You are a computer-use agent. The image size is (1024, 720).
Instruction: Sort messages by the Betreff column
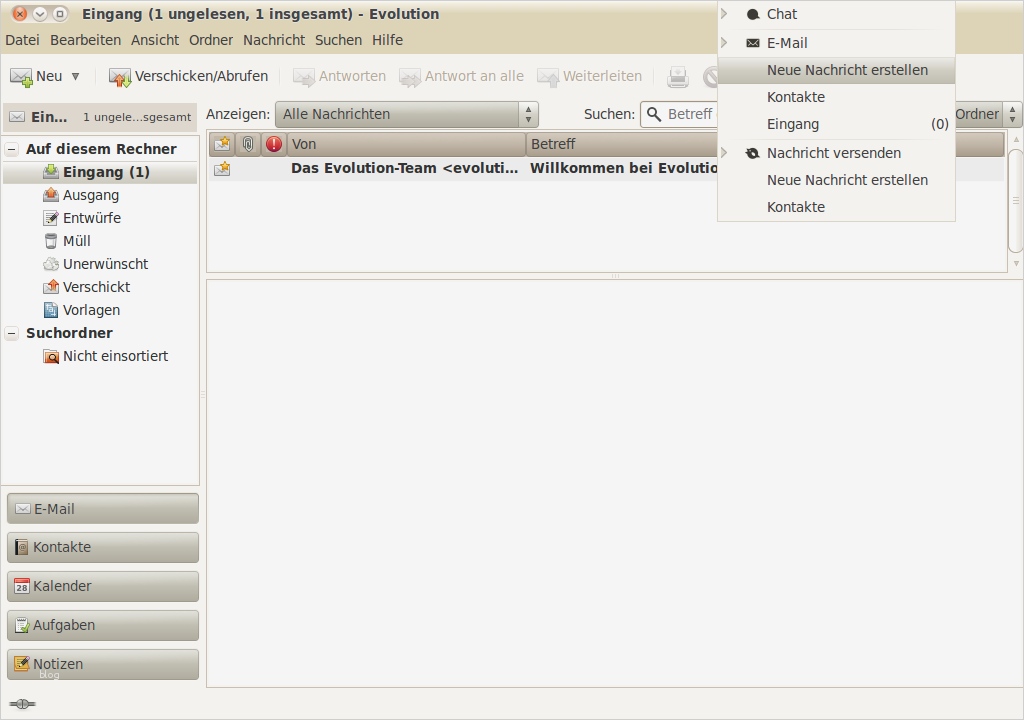pos(622,144)
